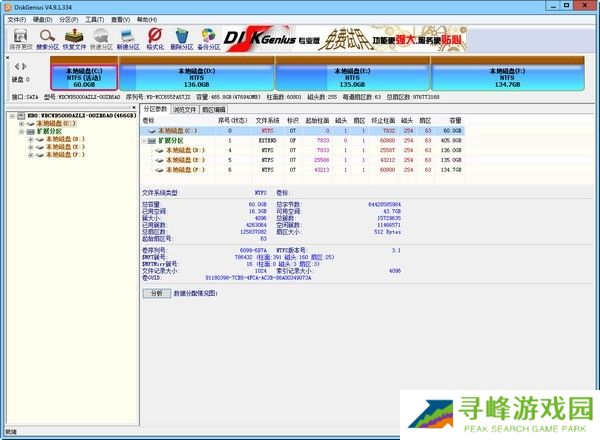Click the Format (格式化) toolbar icon

point(155,37)
